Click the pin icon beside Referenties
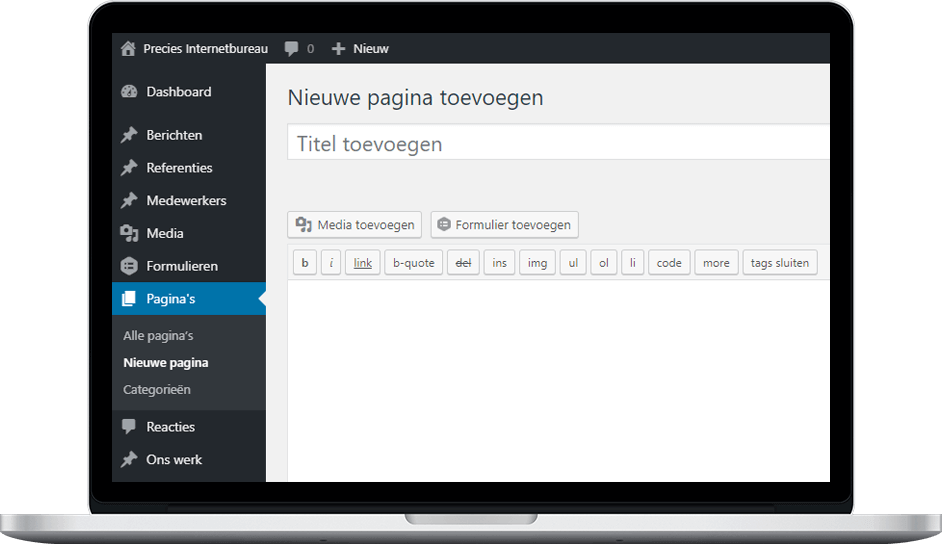Viewport: 942px width, 544px height. pos(129,168)
